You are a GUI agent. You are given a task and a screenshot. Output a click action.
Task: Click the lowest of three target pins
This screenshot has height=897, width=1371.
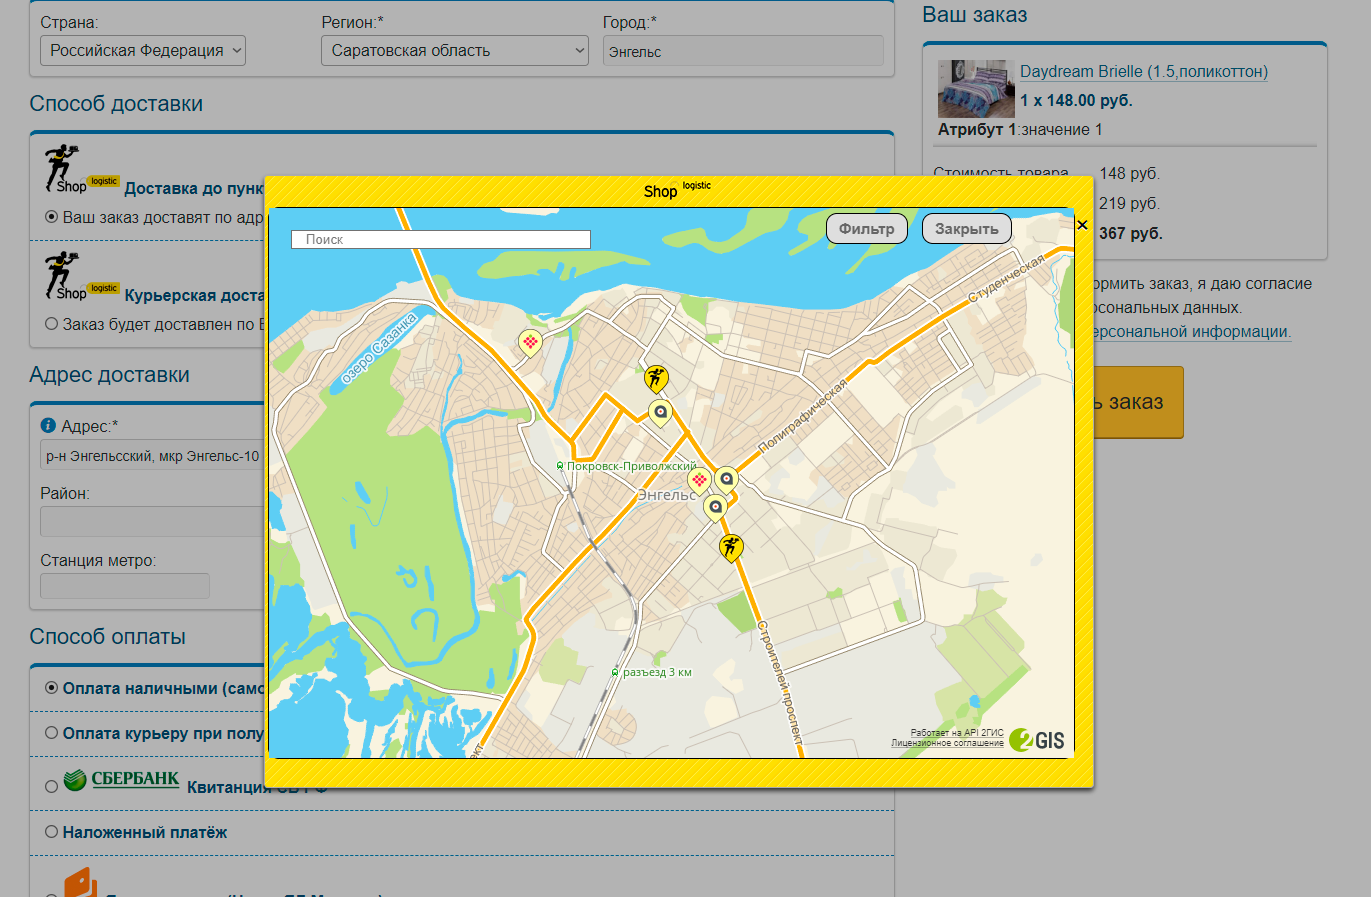(x=715, y=508)
